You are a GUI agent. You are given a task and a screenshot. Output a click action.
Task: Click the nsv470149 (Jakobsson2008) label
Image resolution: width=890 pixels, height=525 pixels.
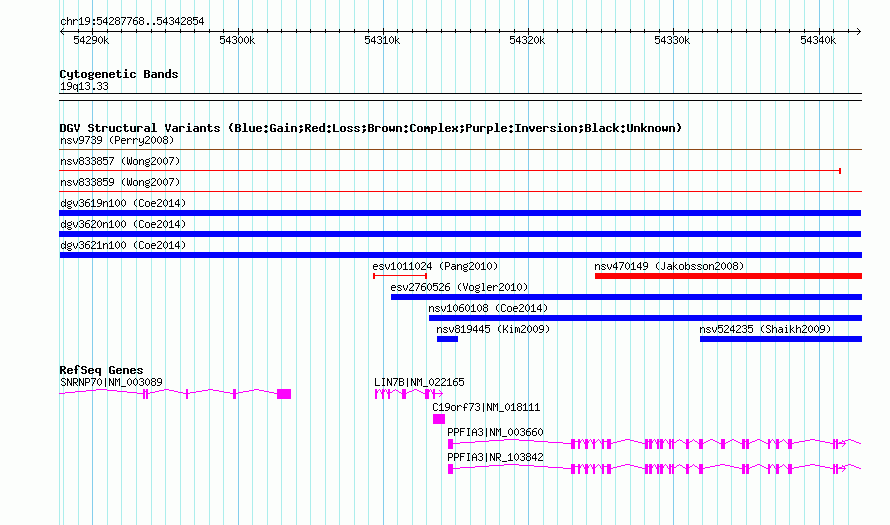click(x=669, y=266)
